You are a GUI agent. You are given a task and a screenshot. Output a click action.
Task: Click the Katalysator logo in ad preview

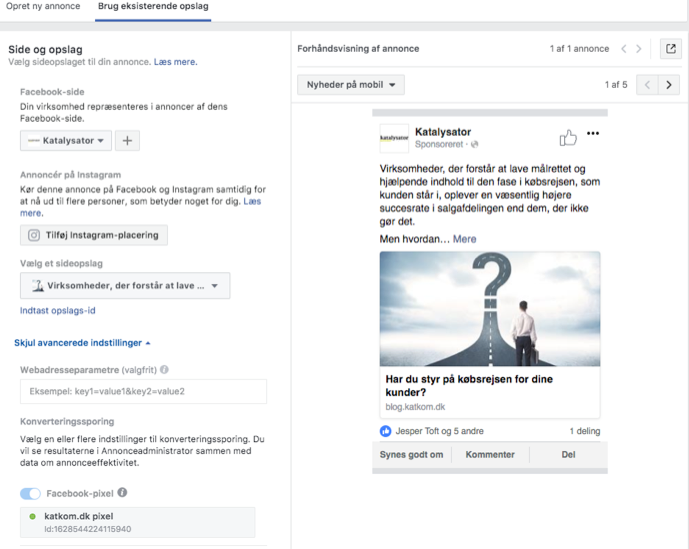[394, 138]
